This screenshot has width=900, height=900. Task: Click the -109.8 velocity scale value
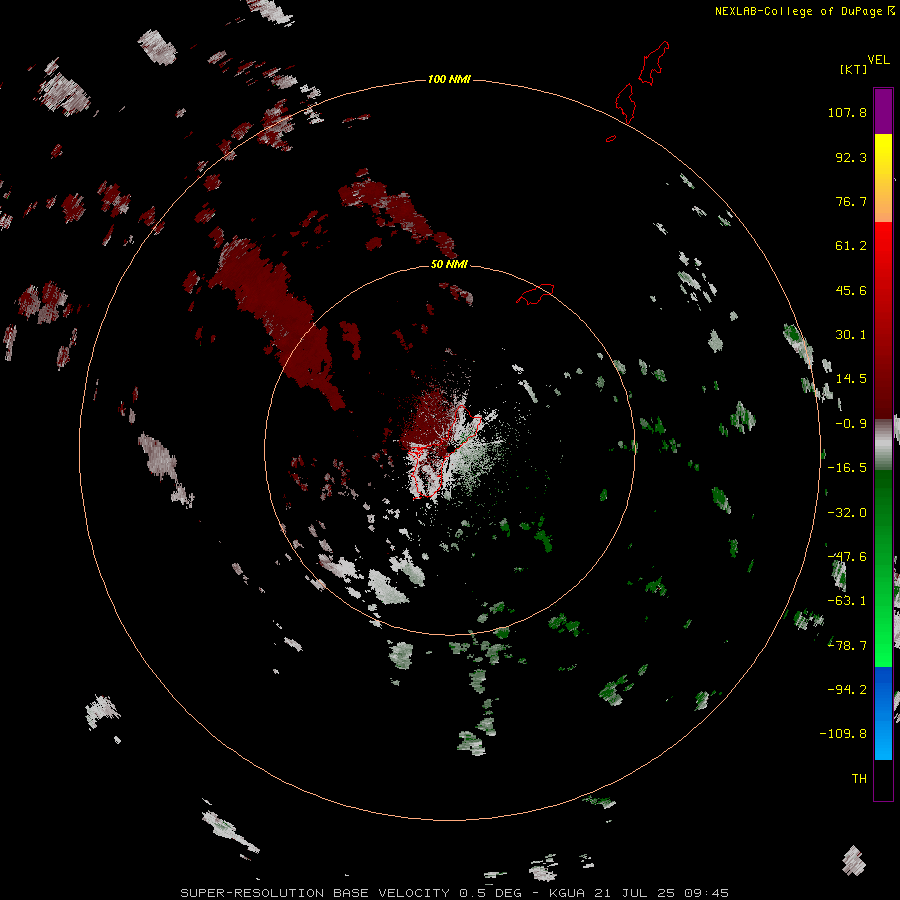click(x=843, y=734)
